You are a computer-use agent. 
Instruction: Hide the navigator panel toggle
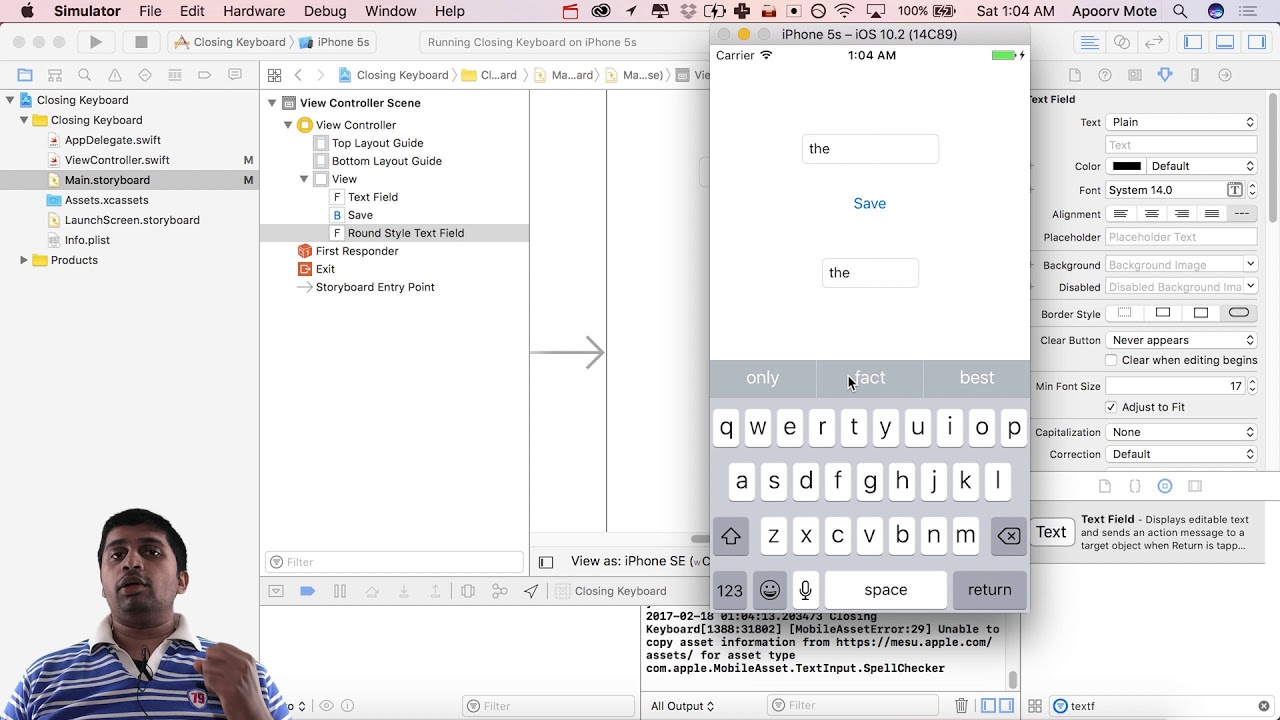tap(1193, 42)
